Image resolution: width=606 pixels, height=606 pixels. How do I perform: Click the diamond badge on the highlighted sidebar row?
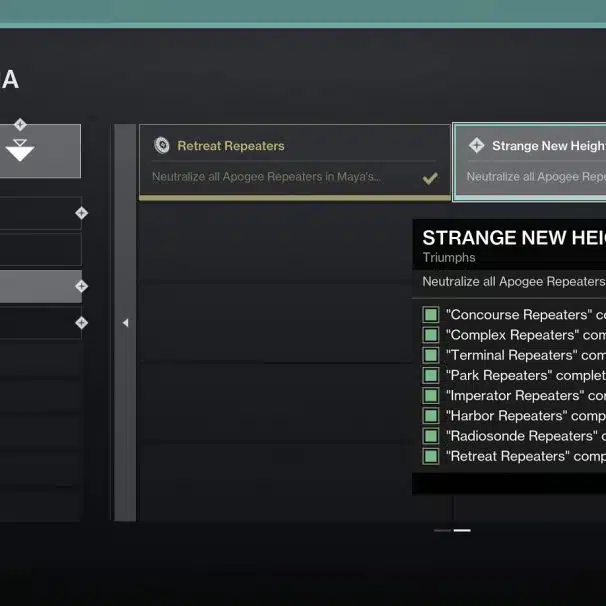pos(81,286)
